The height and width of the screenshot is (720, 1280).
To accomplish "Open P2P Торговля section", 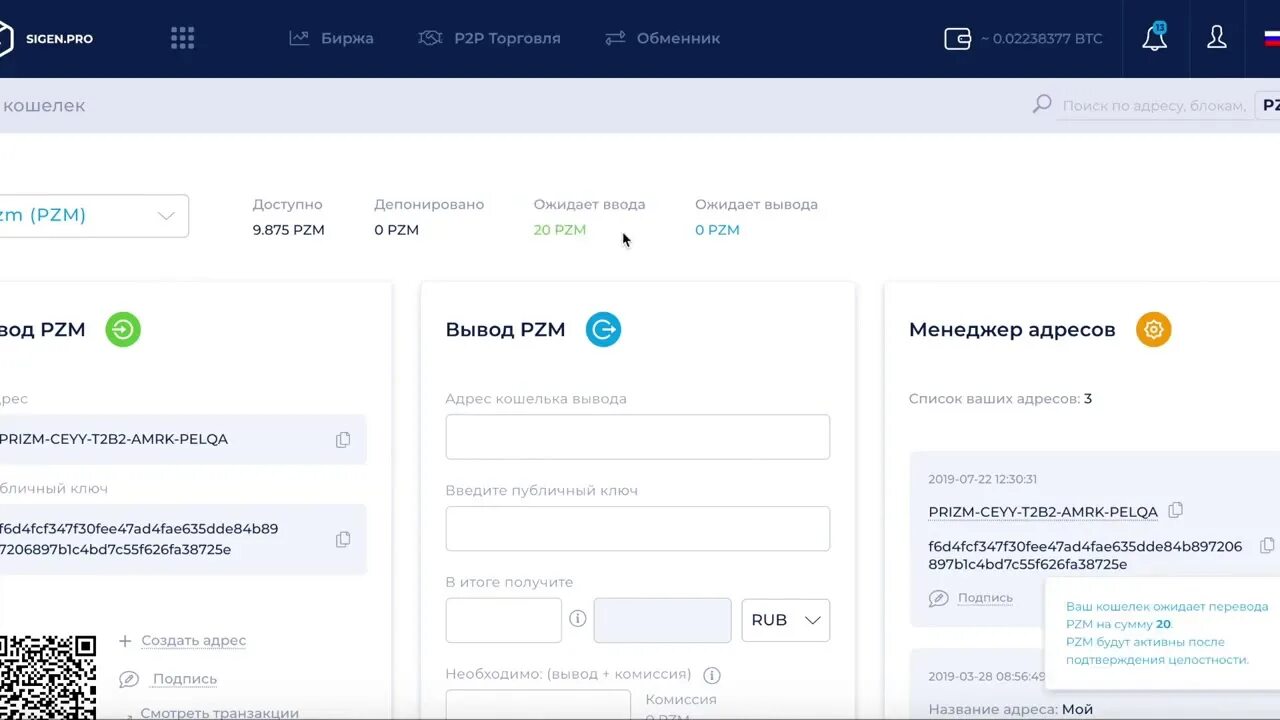I will pyautogui.click(x=507, y=38).
